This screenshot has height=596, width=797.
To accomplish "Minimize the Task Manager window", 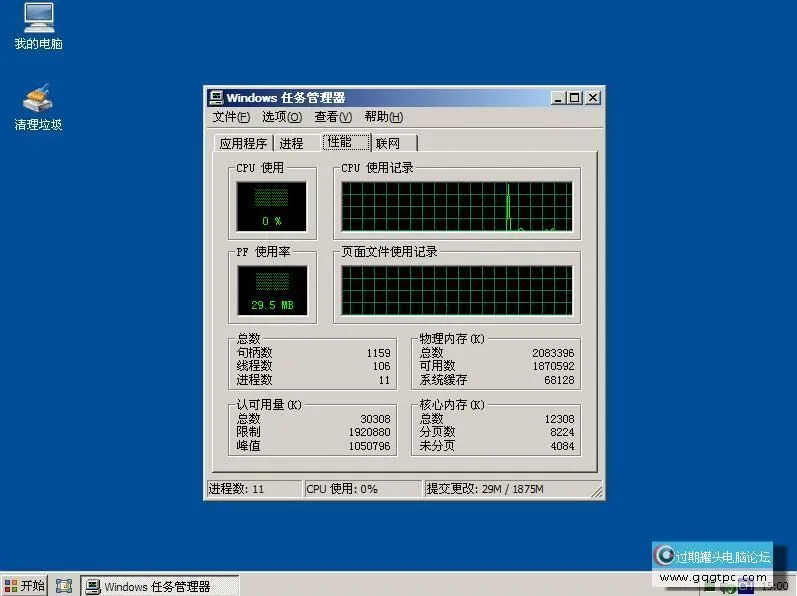I will coord(558,98).
